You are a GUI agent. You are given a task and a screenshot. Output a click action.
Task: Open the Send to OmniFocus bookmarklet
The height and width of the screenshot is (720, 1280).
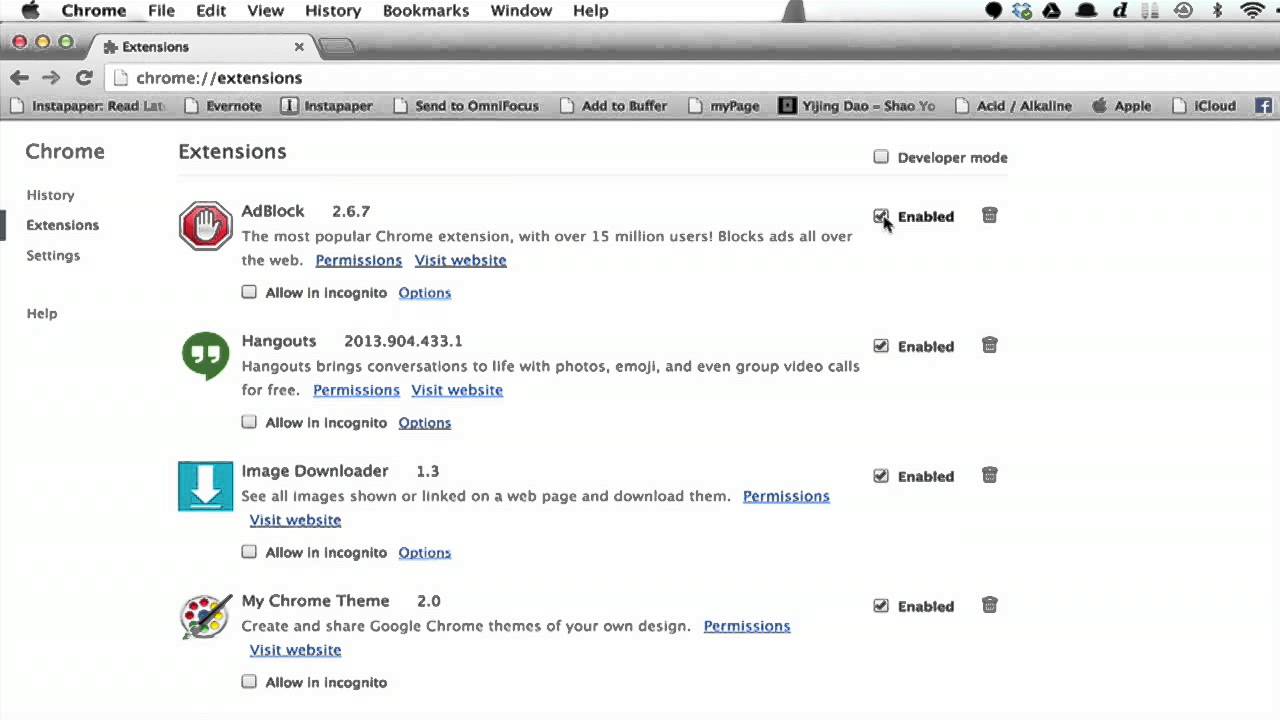[x=466, y=105]
